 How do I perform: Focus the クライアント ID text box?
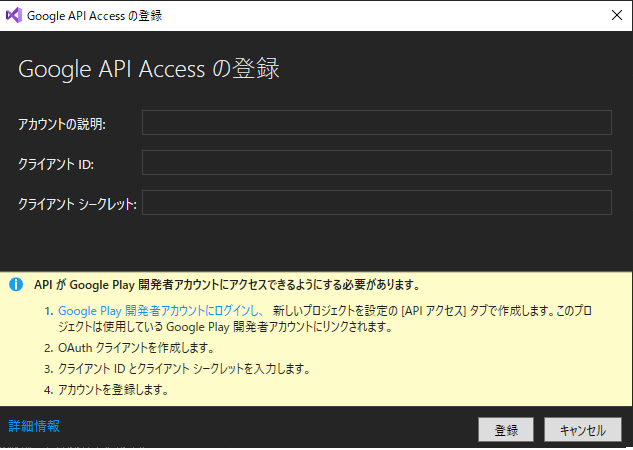pyautogui.click(x=377, y=163)
